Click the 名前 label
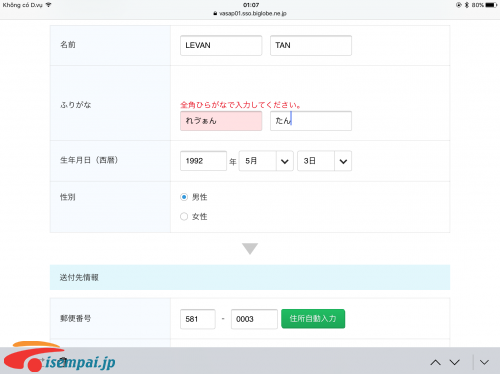Image resolution: width=500 pixels, height=374 pixels. (68, 45)
